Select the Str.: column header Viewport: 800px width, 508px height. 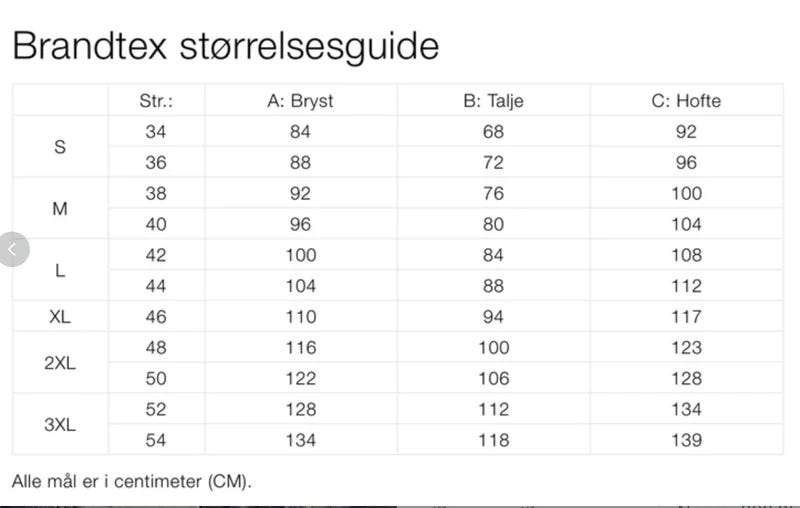click(155, 100)
